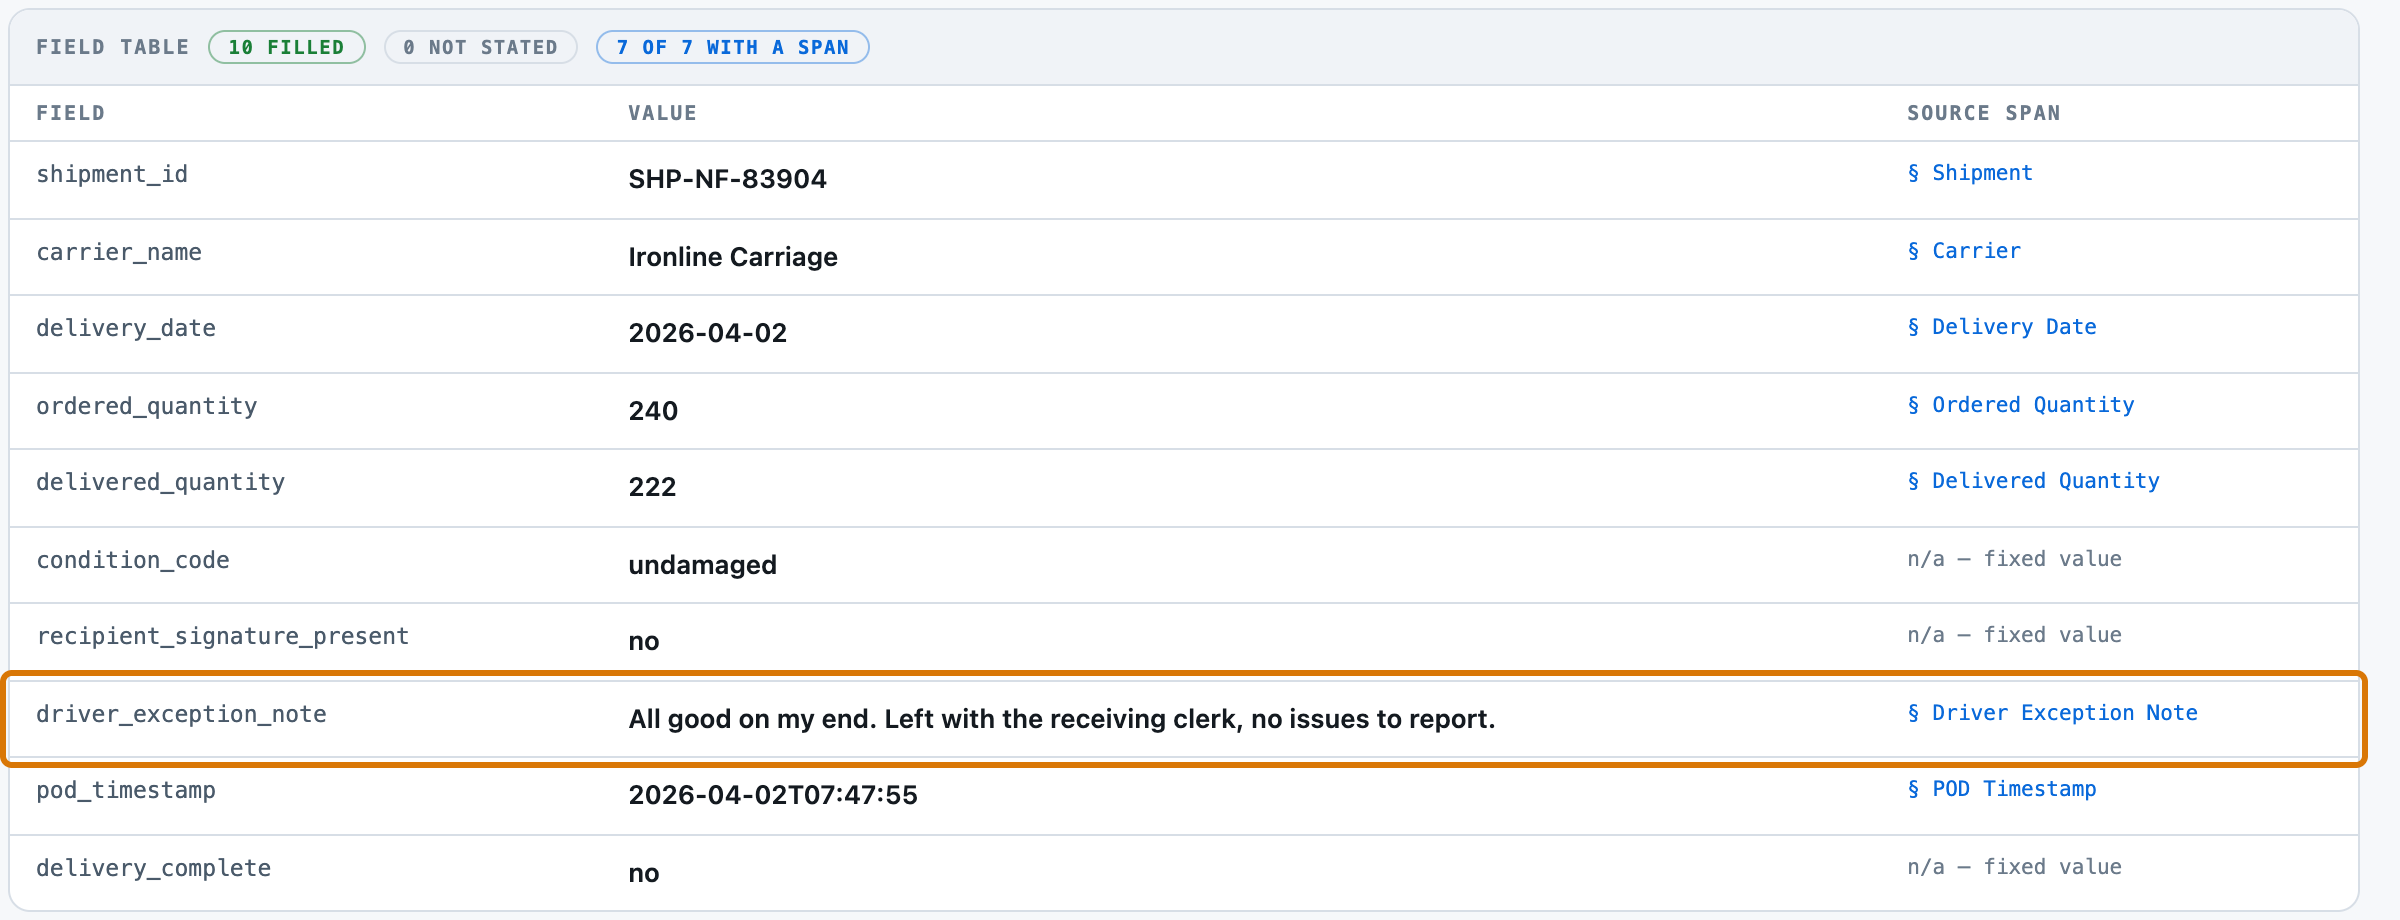Open the § Carrier source span link
The image size is (2400, 920).
pos(1964,251)
